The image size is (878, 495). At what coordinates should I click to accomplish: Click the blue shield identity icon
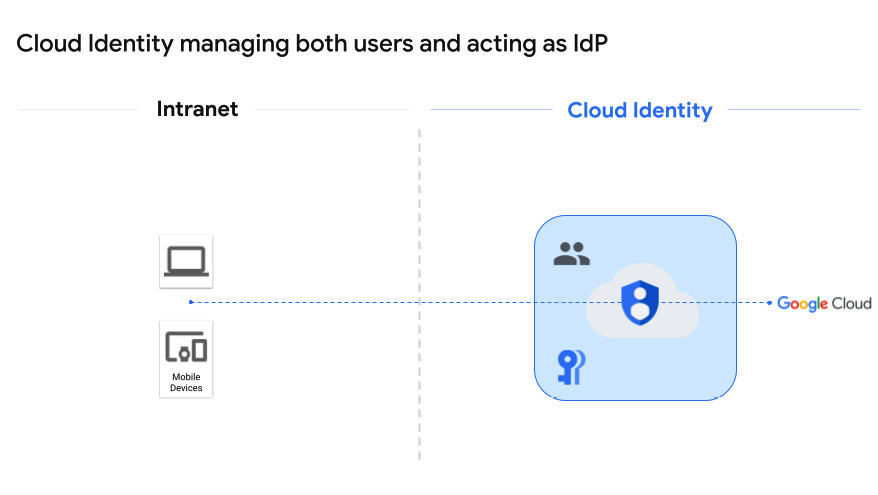640,302
